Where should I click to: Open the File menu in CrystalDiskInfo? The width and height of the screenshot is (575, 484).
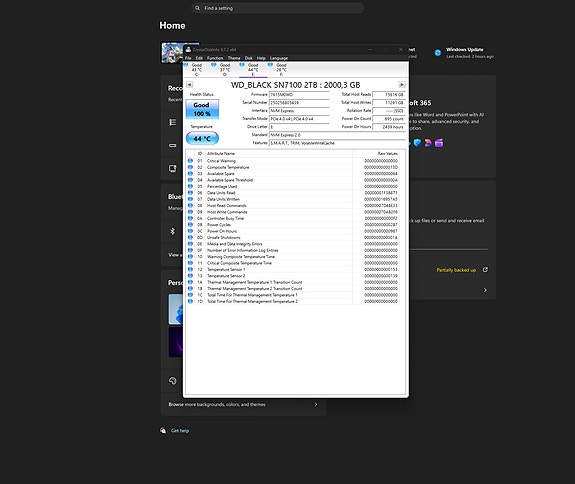click(x=188, y=58)
